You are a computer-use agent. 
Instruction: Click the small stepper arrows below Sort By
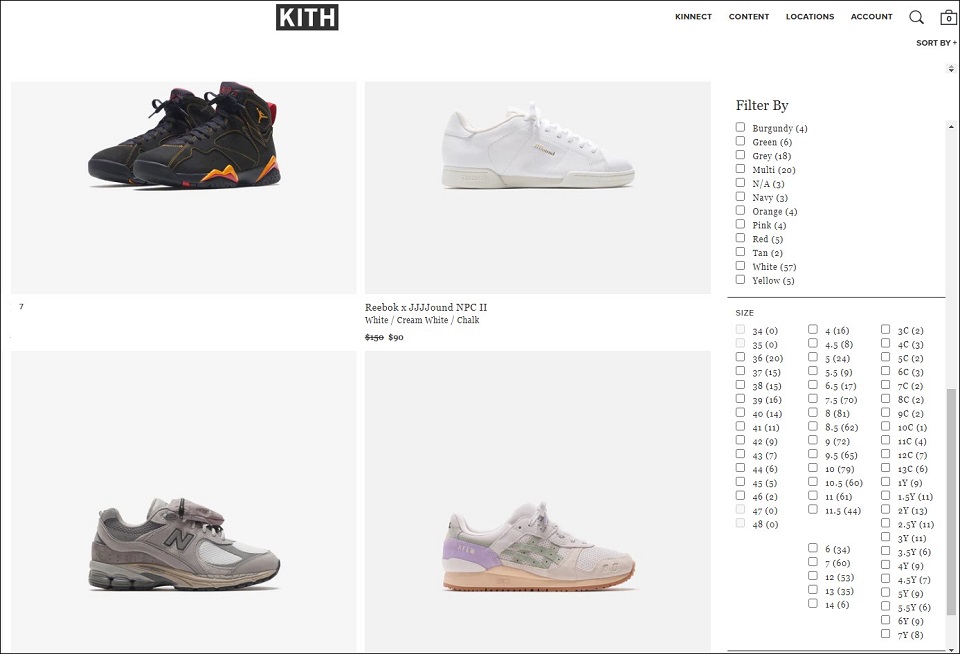point(951,69)
